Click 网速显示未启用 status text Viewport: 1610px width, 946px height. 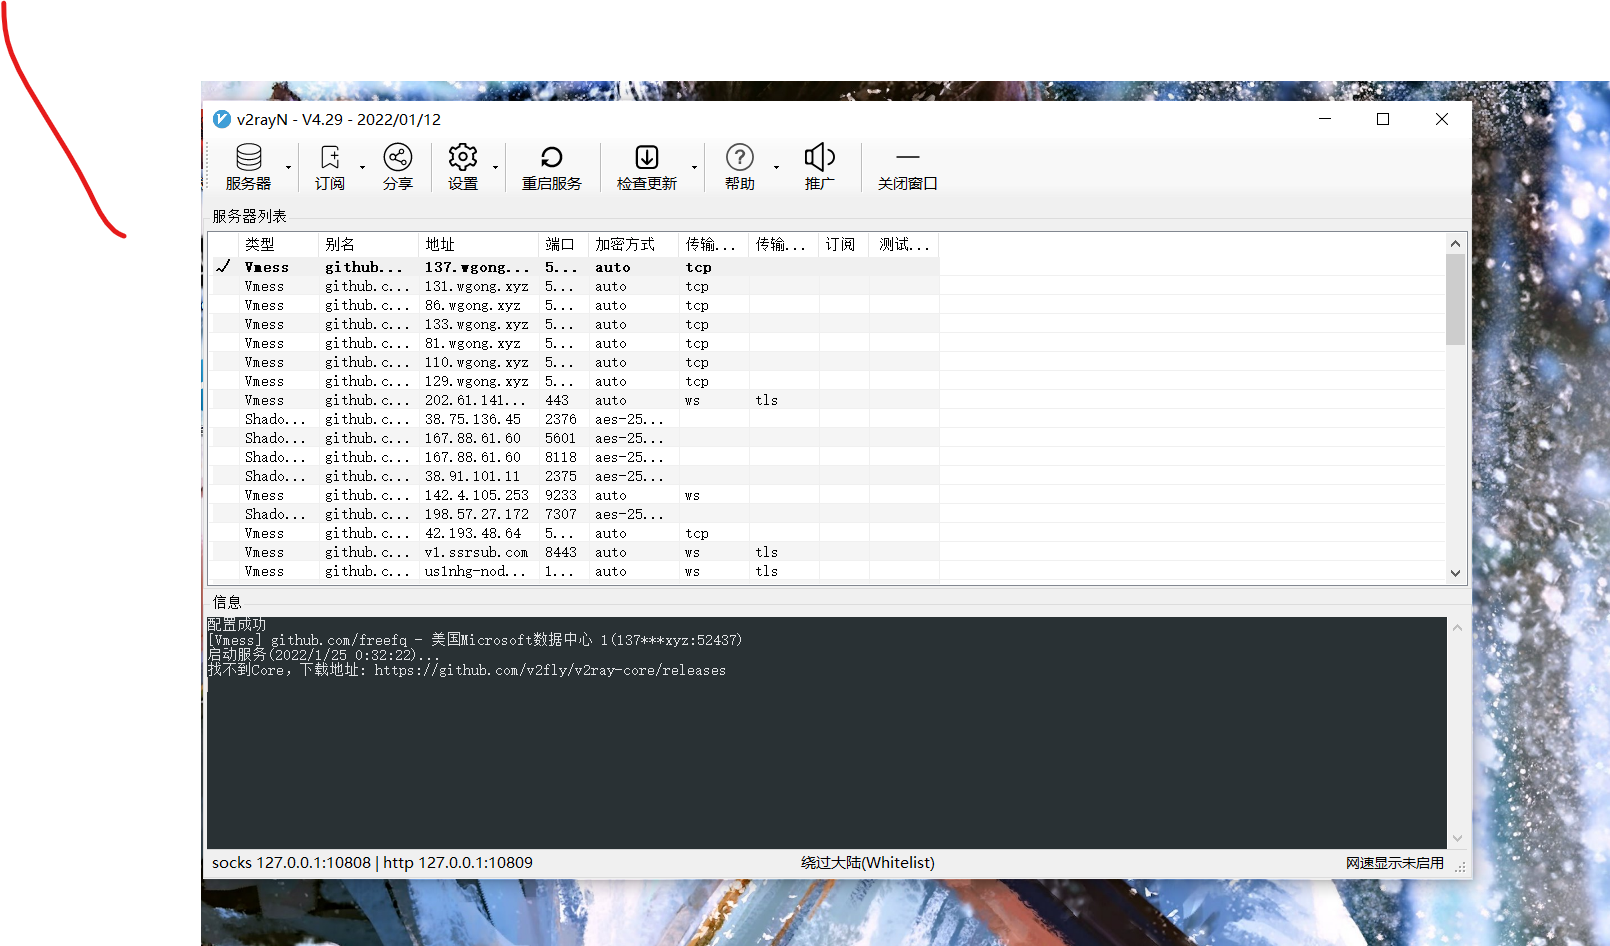click(1395, 863)
